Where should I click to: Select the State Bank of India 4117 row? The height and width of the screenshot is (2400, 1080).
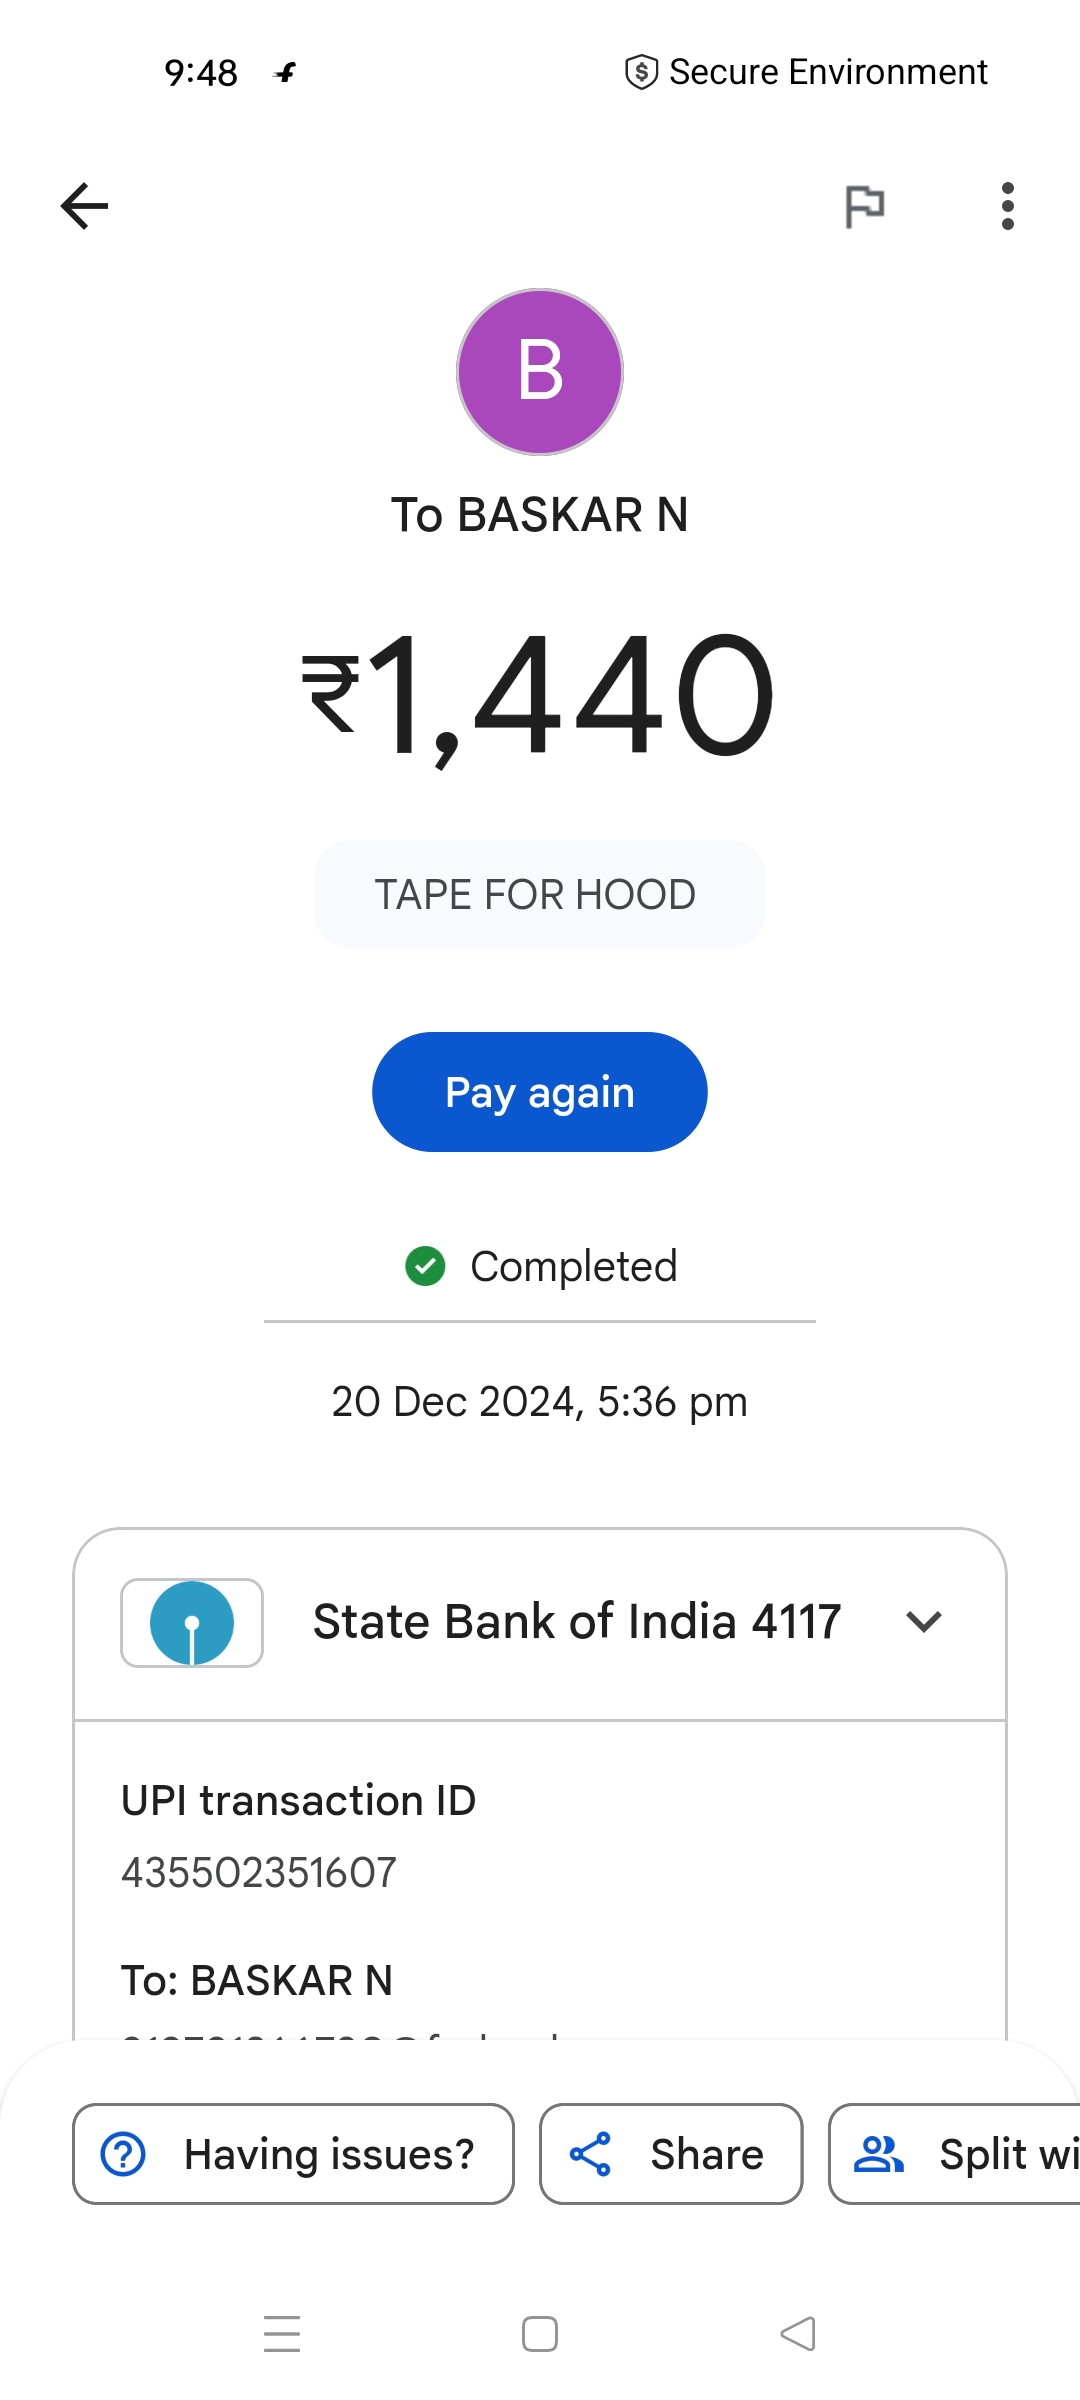(x=540, y=1623)
